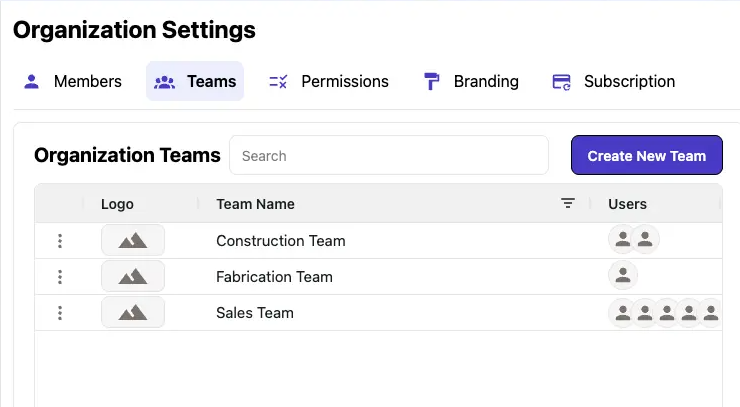740x407 pixels.
Task: Sort by the Team Name column header
Action: tap(255, 204)
